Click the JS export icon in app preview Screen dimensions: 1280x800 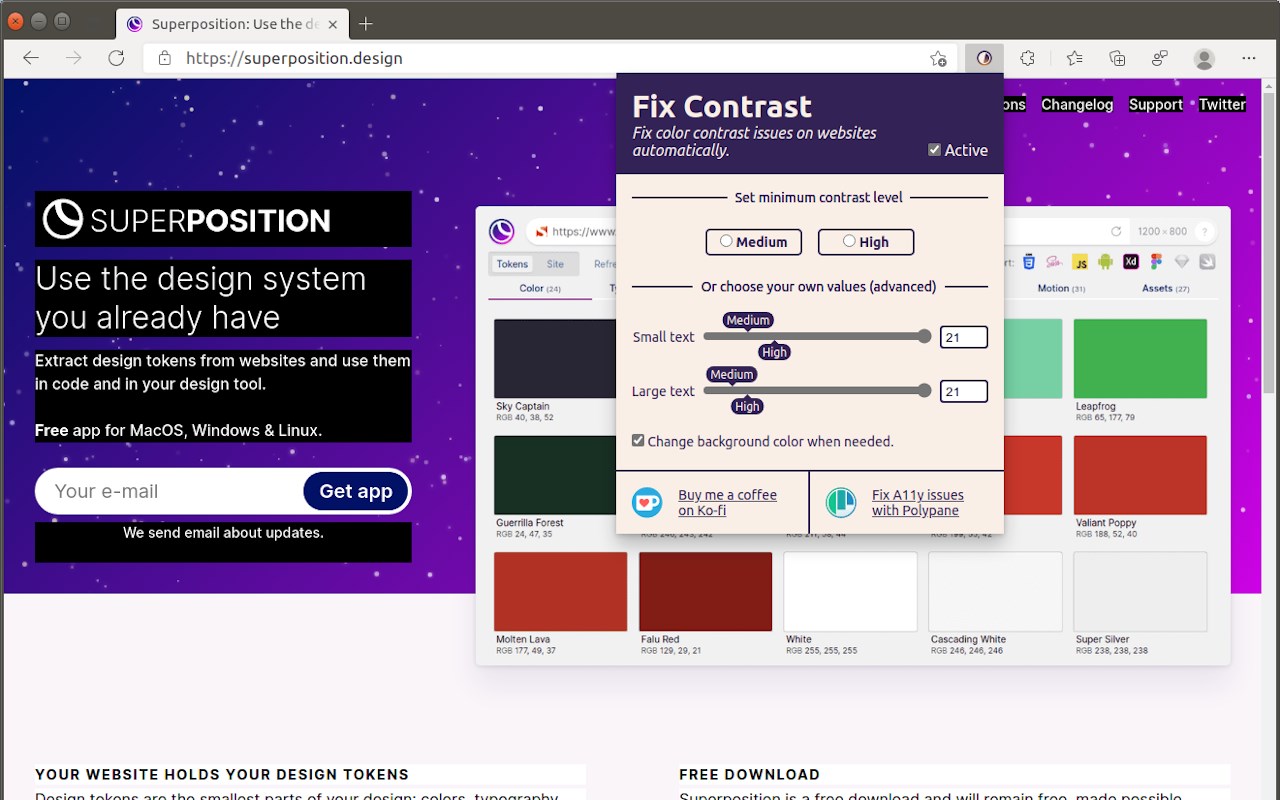1080,262
